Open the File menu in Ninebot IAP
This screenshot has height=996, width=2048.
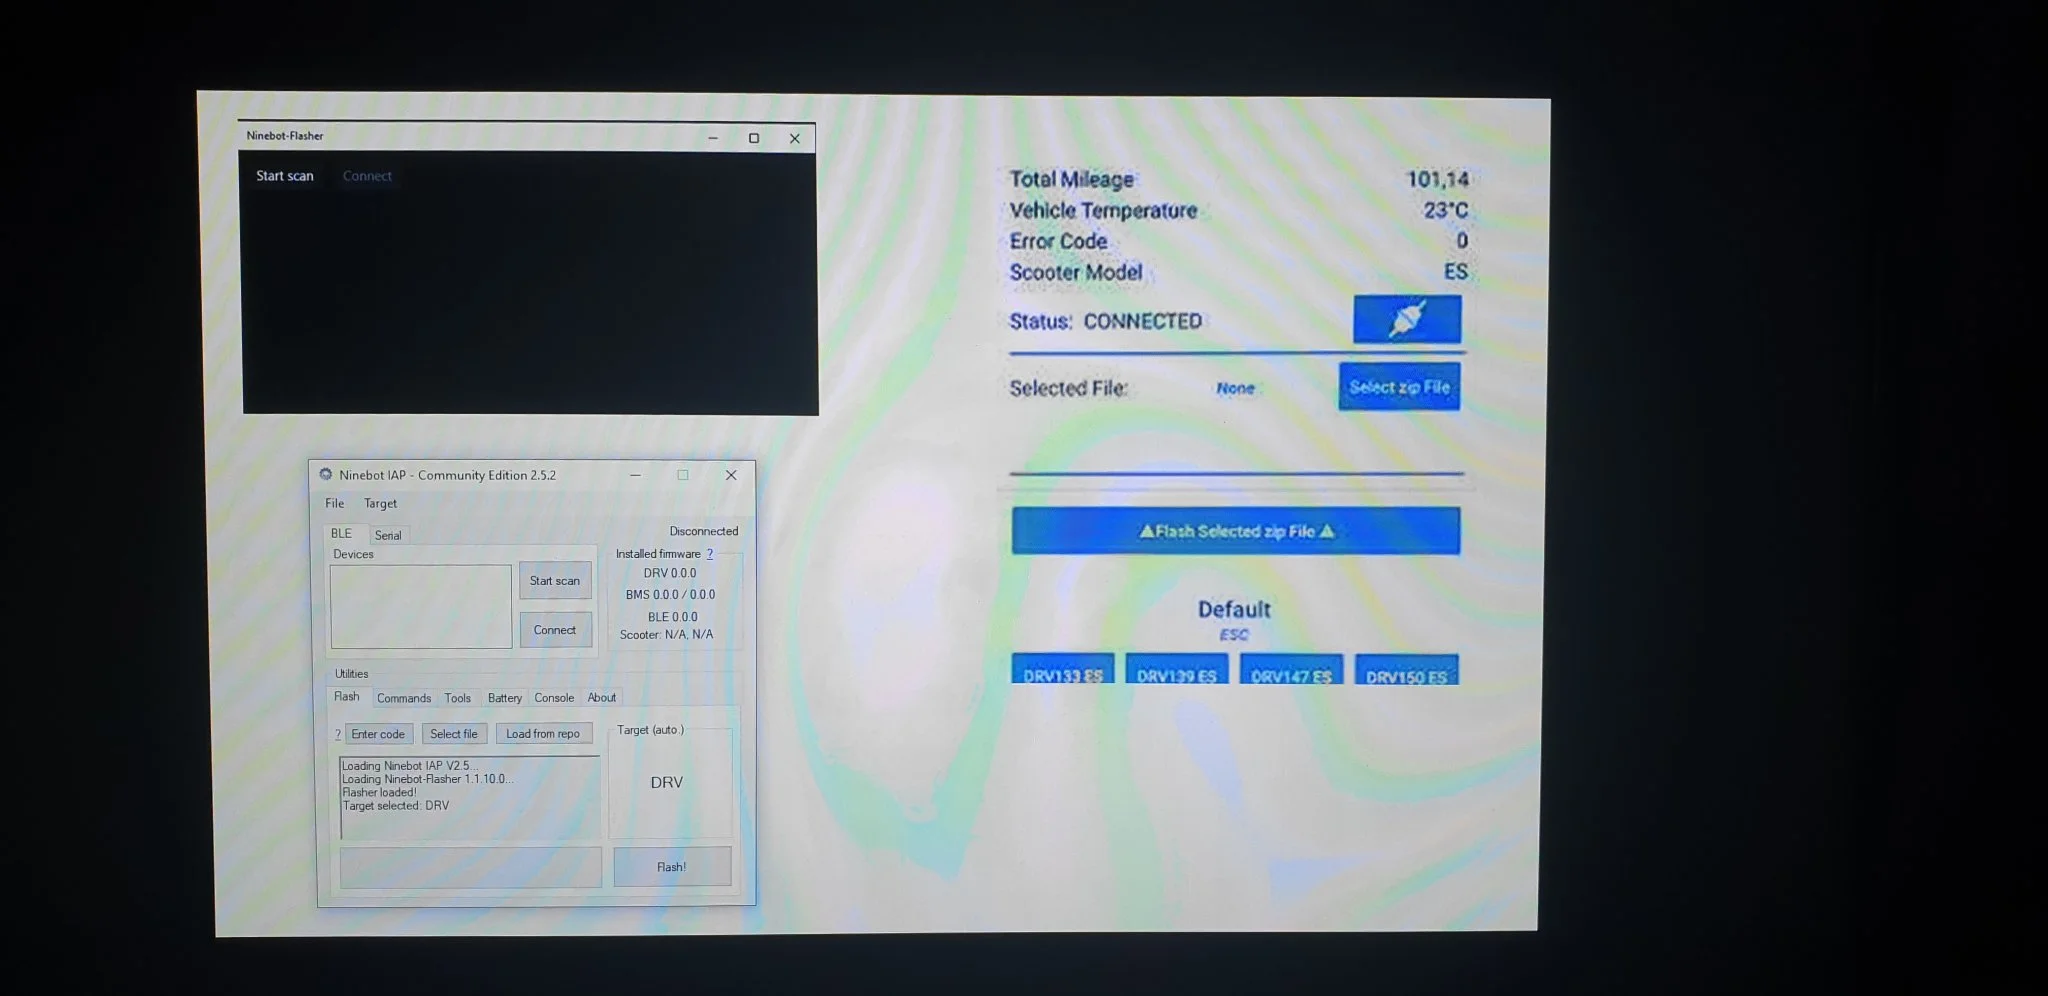click(334, 503)
